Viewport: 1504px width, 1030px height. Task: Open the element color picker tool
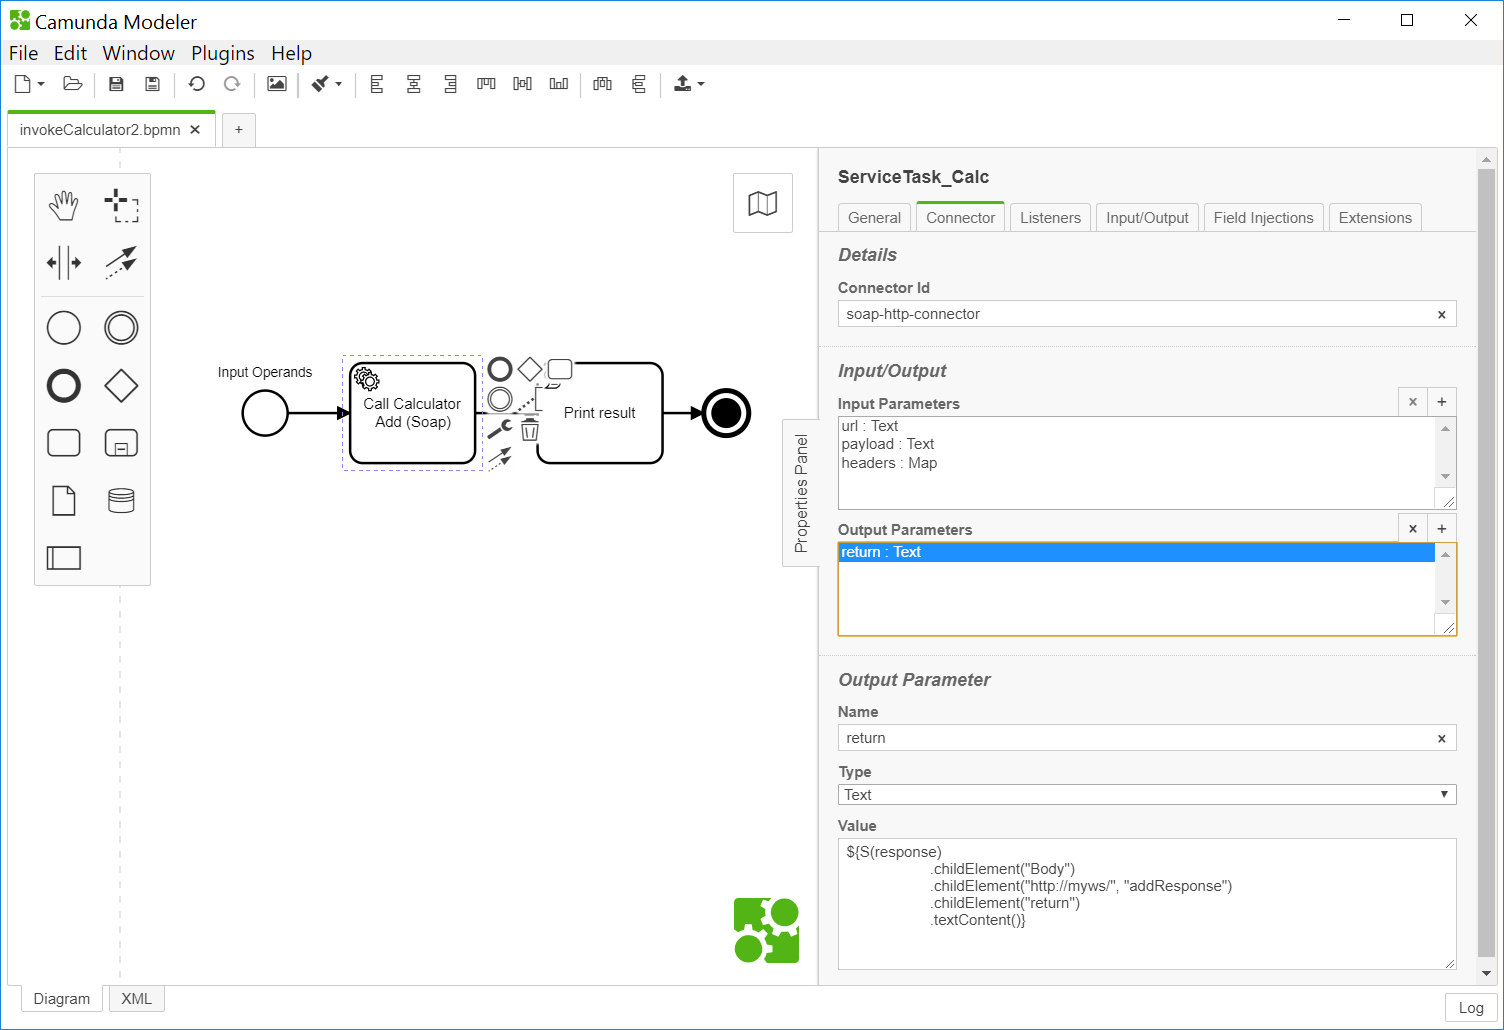pyautogui.click(x=320, y=84)
